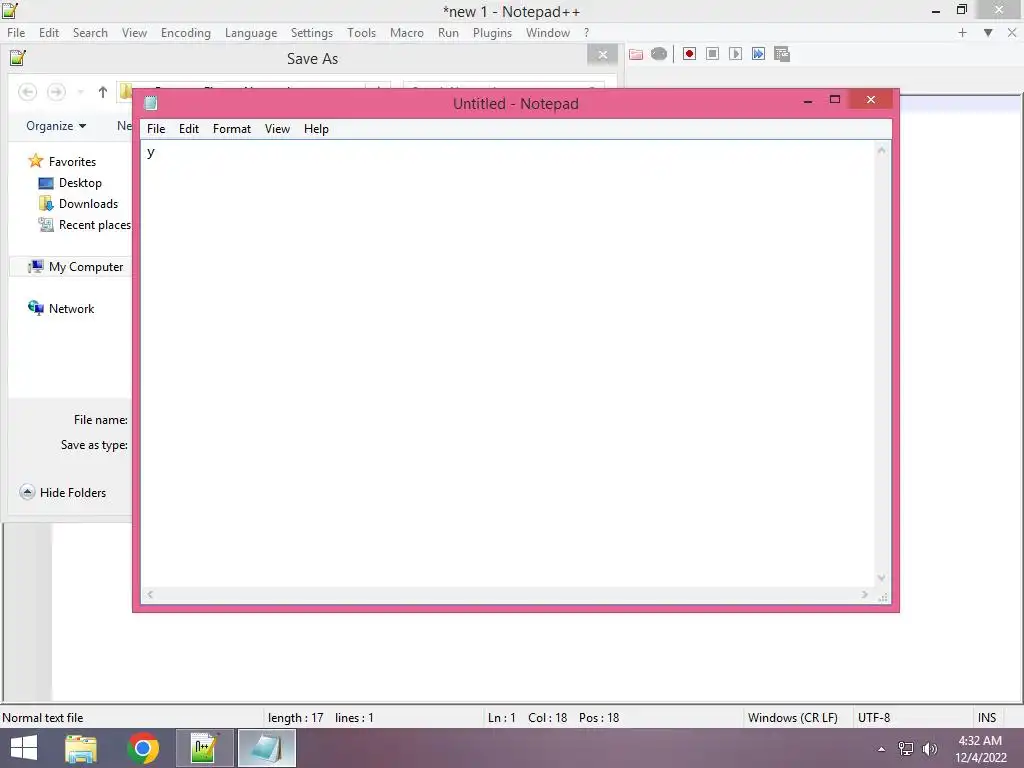The width and height of the screenshot is (1024, 768).
Task: Open the Organize dropdown
Action: point(56,126)
